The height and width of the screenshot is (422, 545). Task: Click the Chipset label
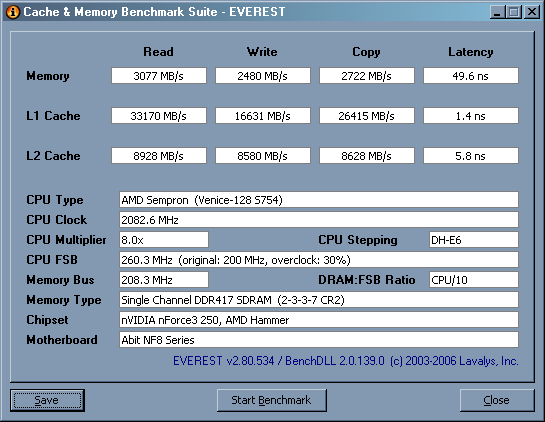pos(47,320)
